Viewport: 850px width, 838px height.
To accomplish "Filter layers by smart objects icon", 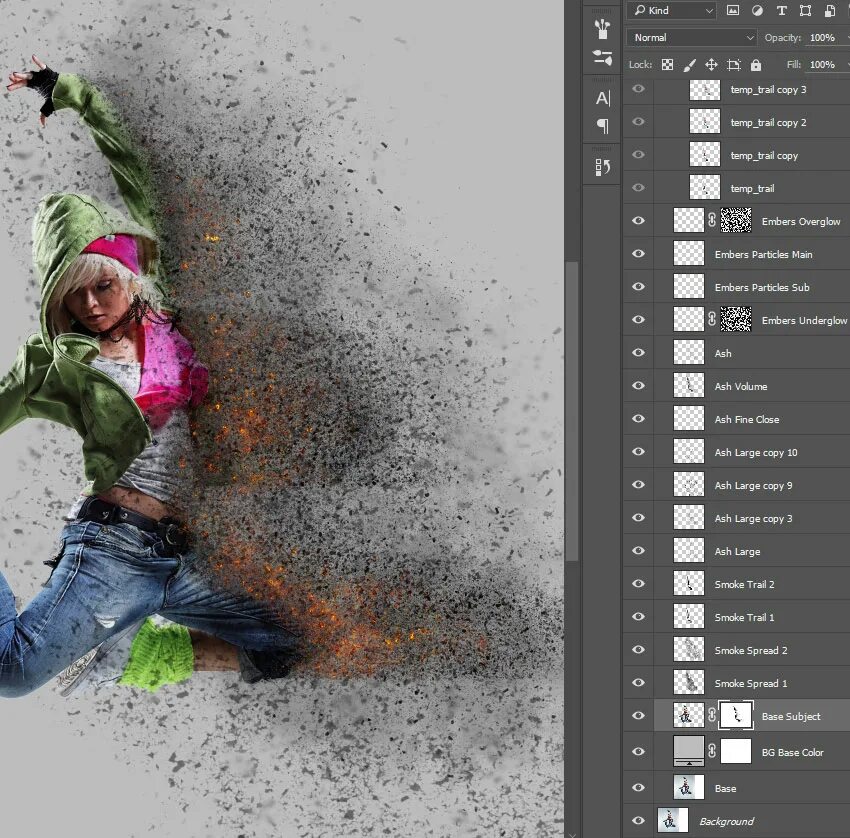I will pyautogui.click(x=830, y=10).
